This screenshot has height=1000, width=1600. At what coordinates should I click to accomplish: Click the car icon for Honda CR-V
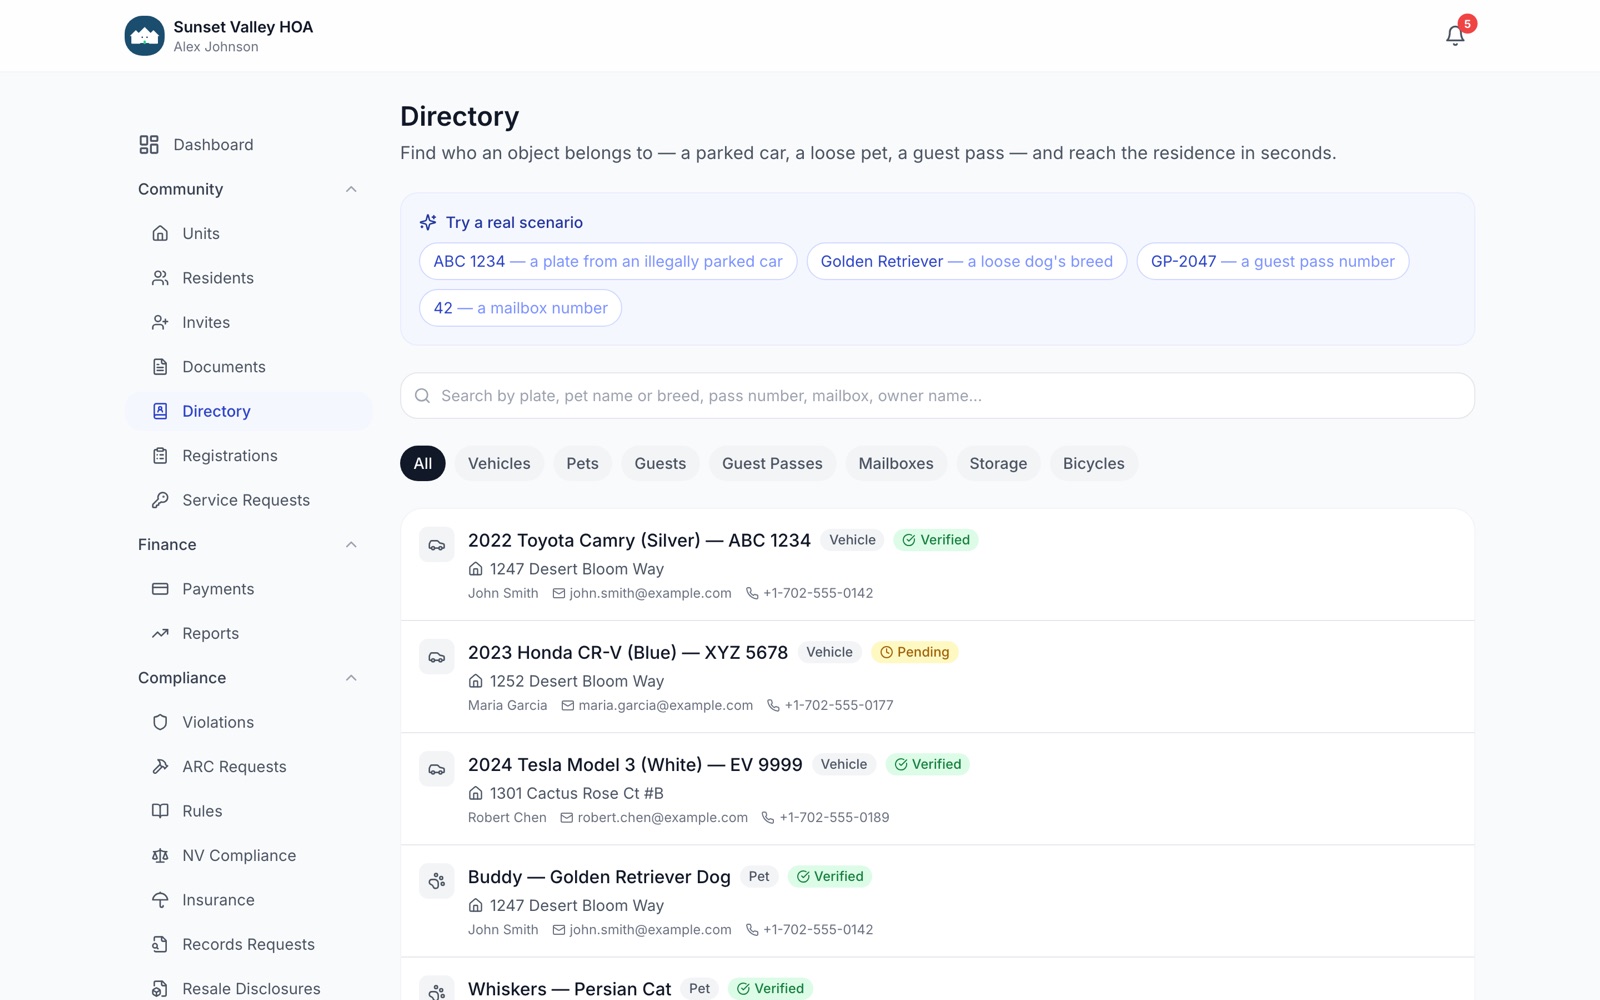pyautogui.click(x=437, y=657)
